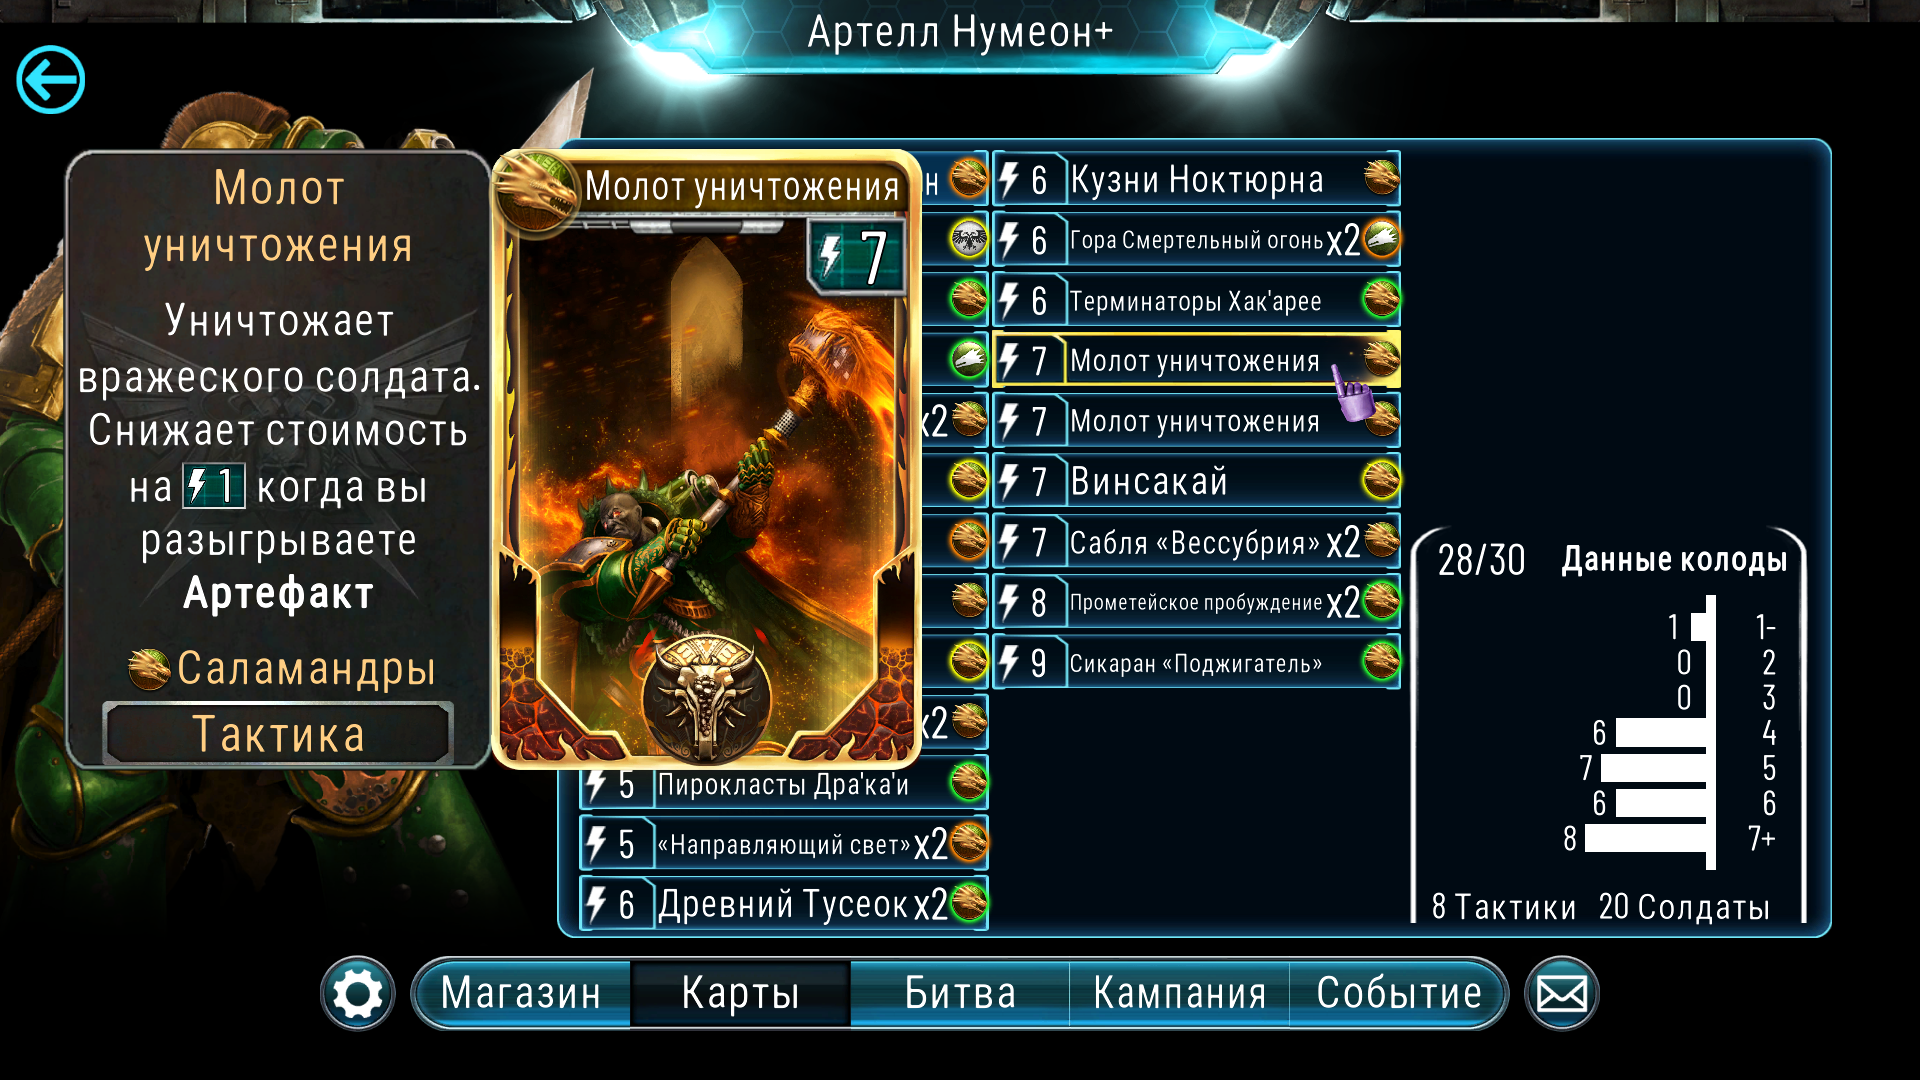Click the back arrow icon
1920x1080 pixels.
pos(51,80)
